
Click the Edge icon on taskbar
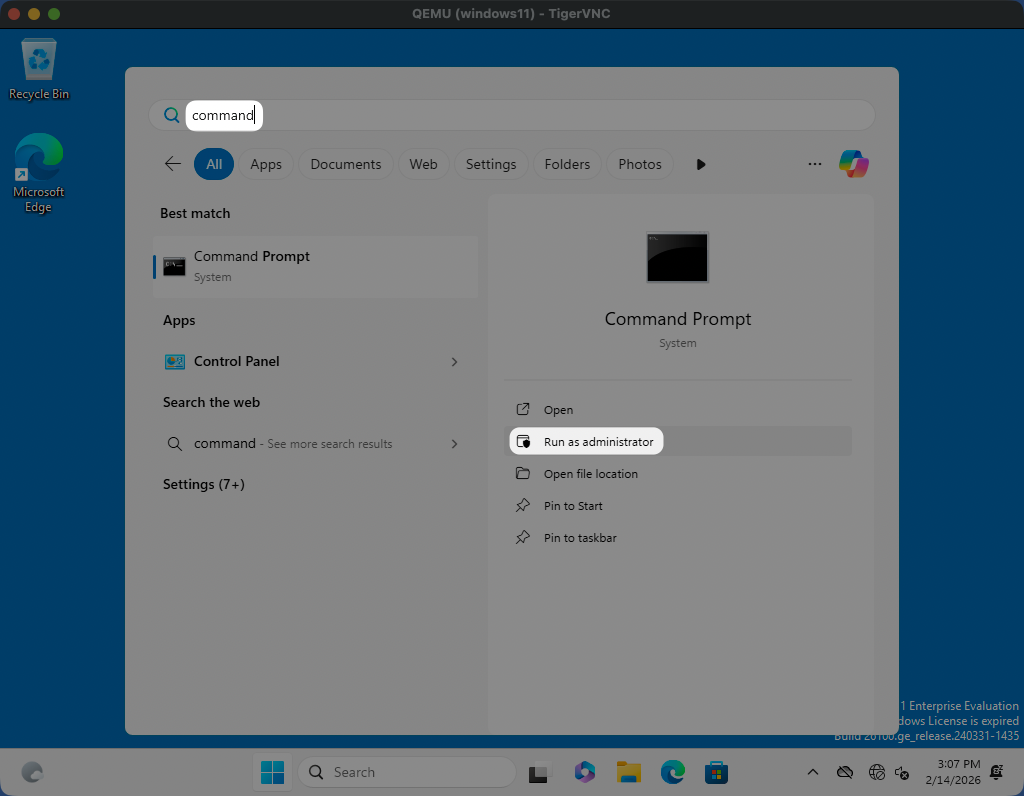pos(672,772)
